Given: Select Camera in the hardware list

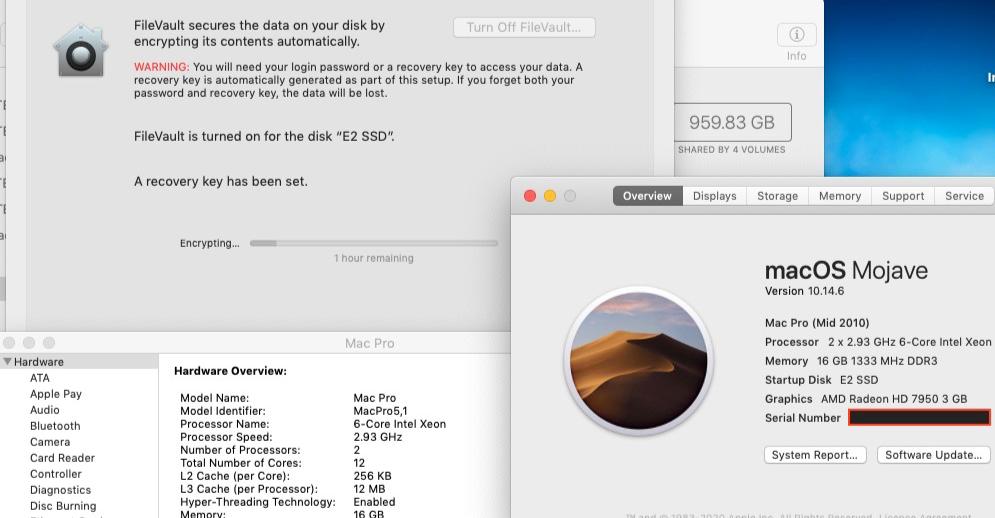Looking at the screenshot, I should point(50,442).
